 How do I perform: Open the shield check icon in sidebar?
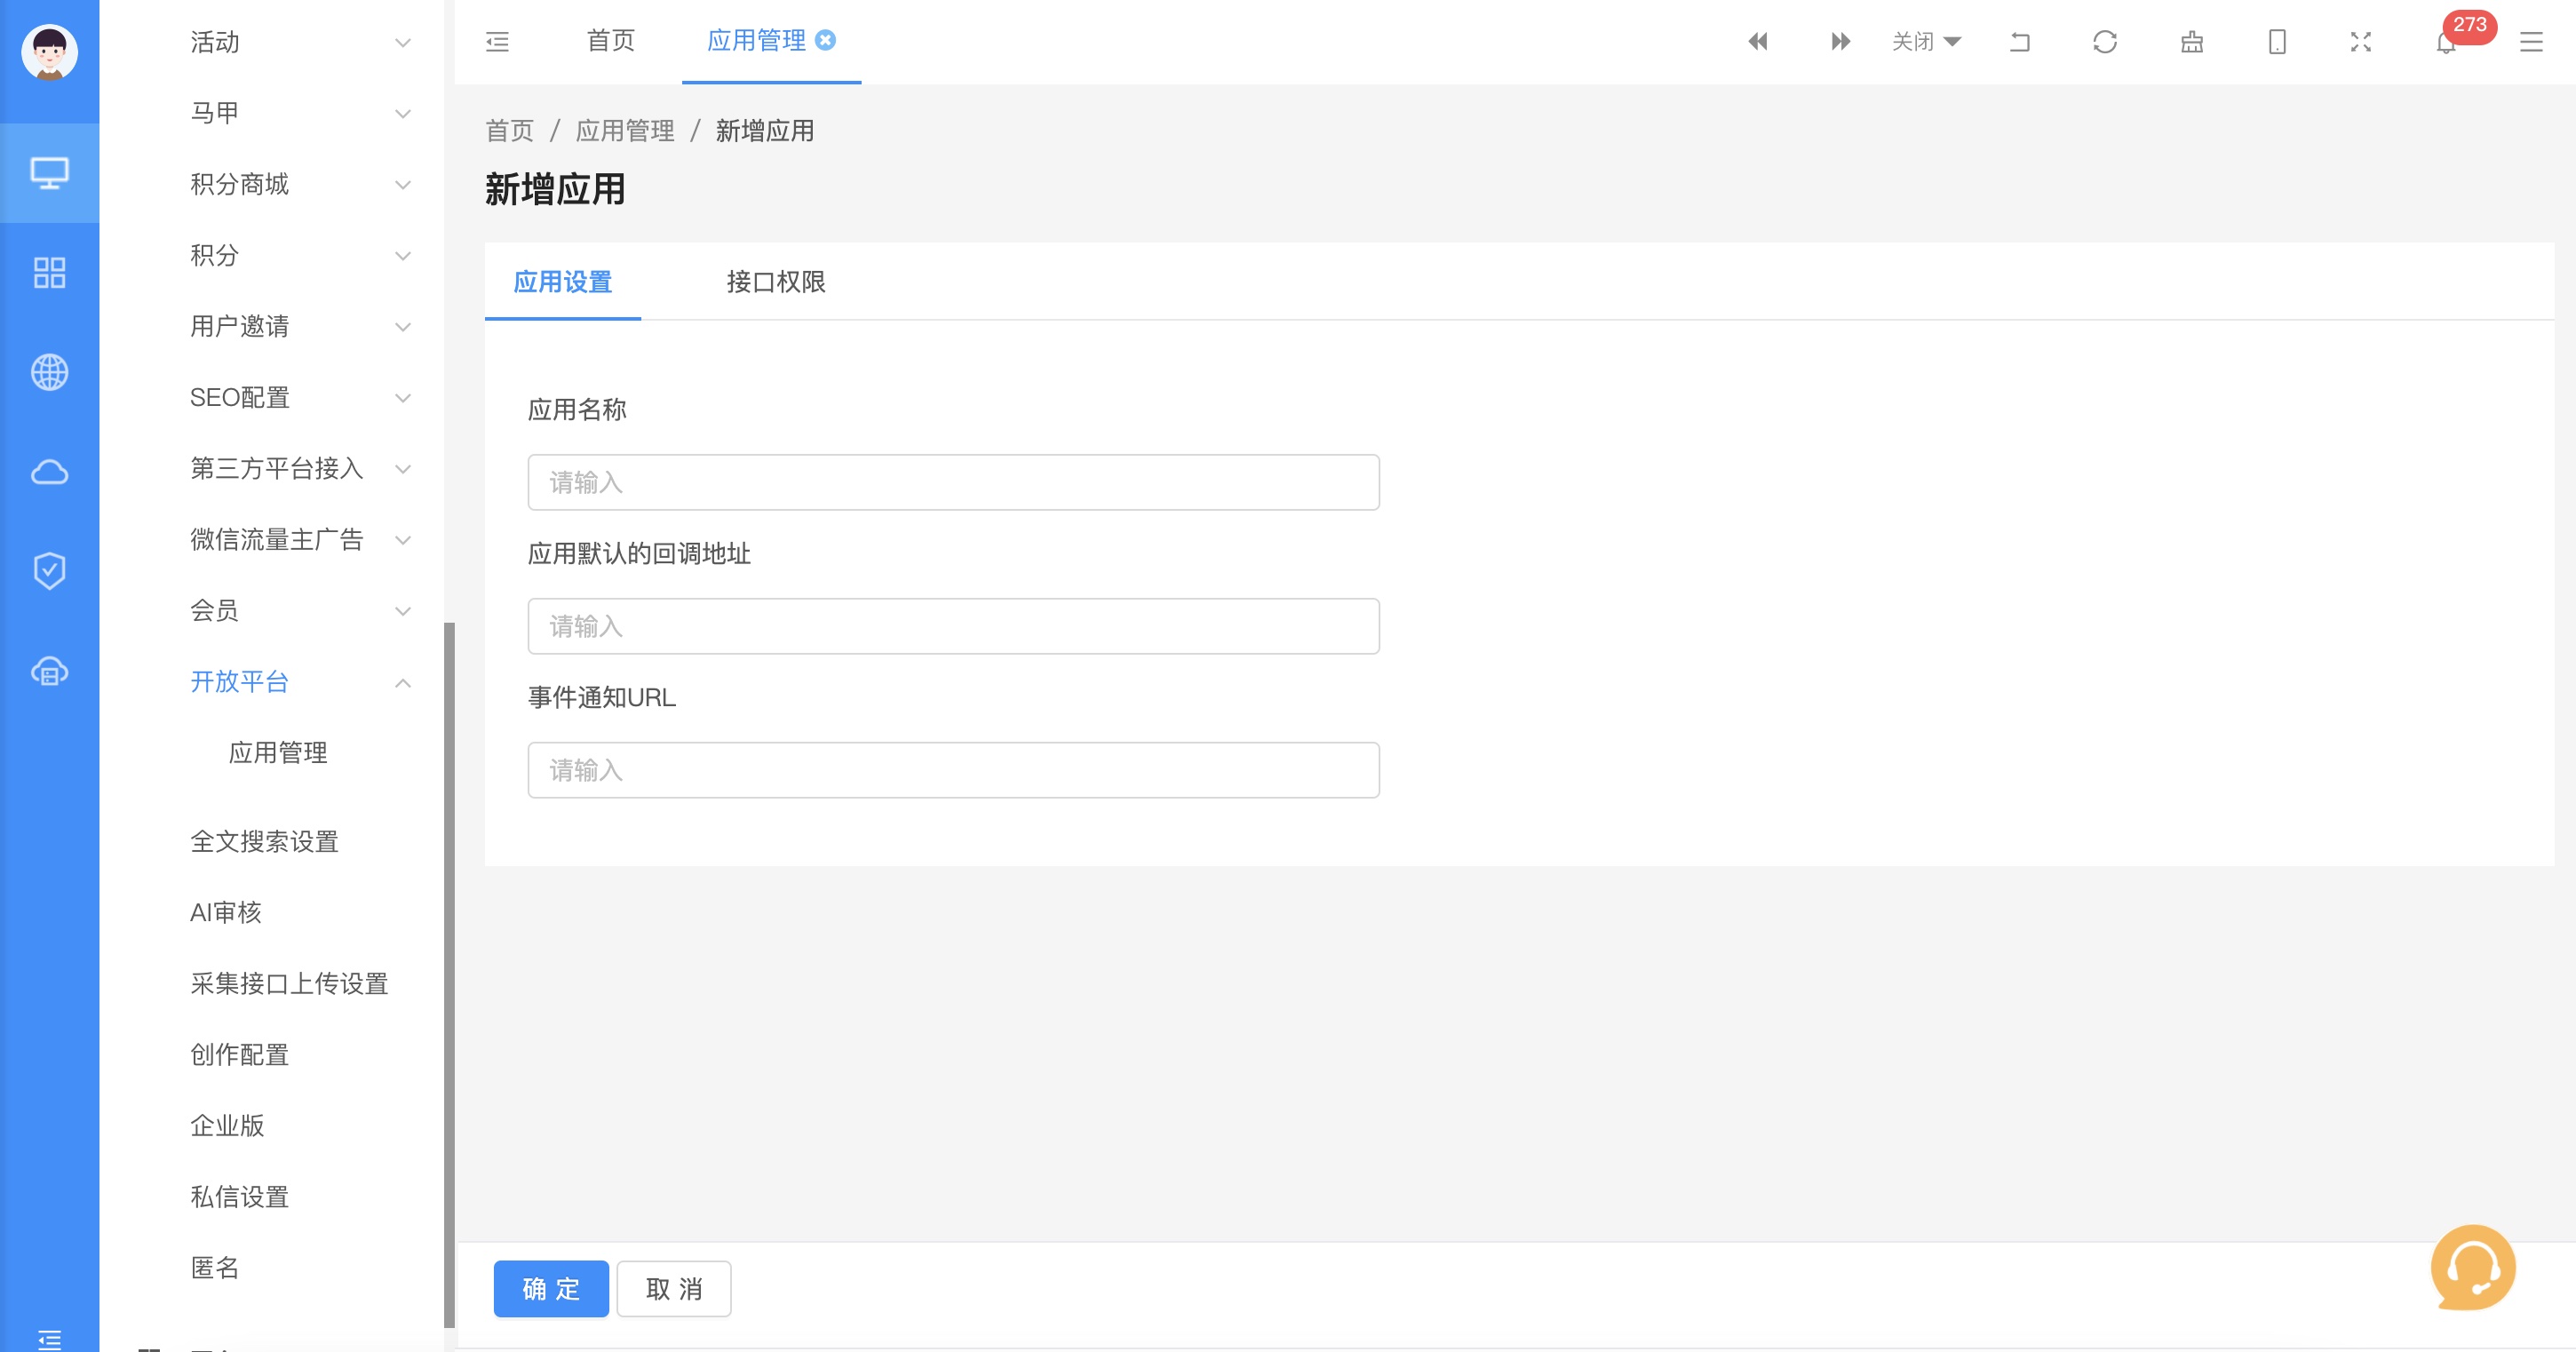click(x=49, y=571)
